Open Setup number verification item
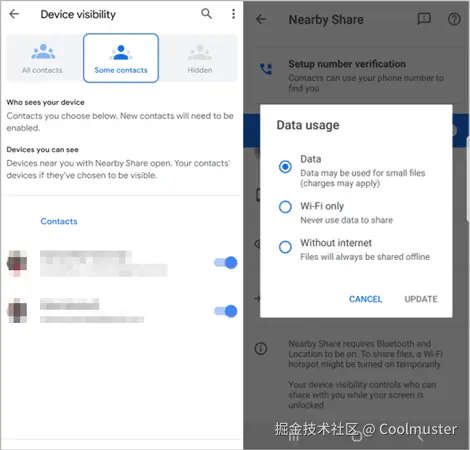470x450 pixels. pos(356,76)
